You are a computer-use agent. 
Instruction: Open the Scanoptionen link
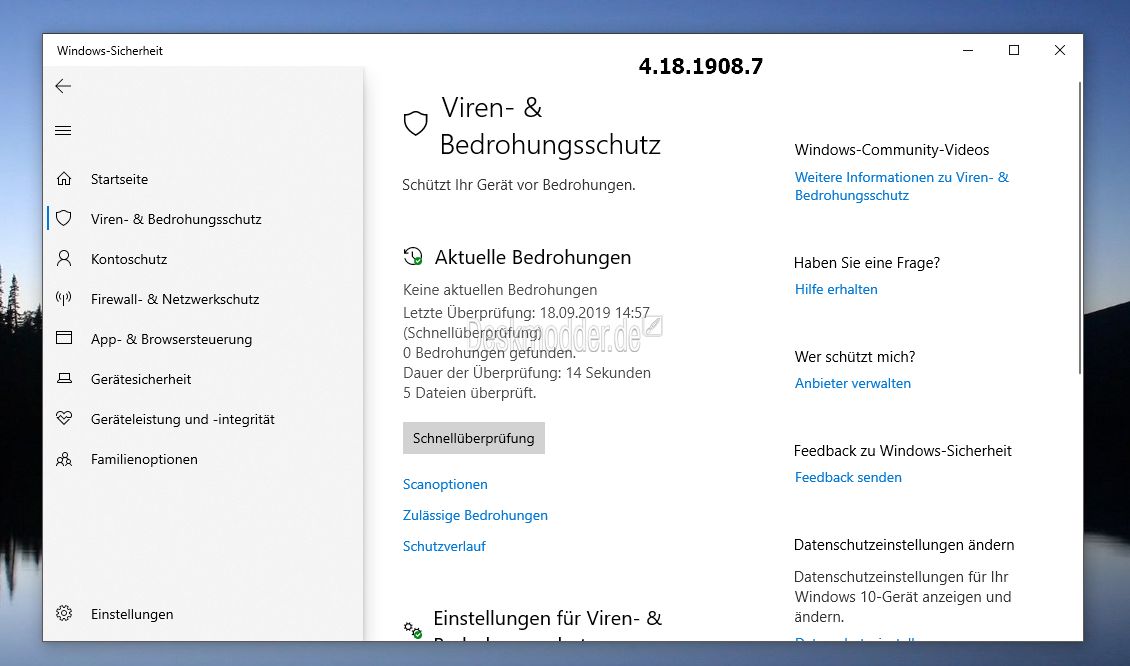(x=445, y=484)
